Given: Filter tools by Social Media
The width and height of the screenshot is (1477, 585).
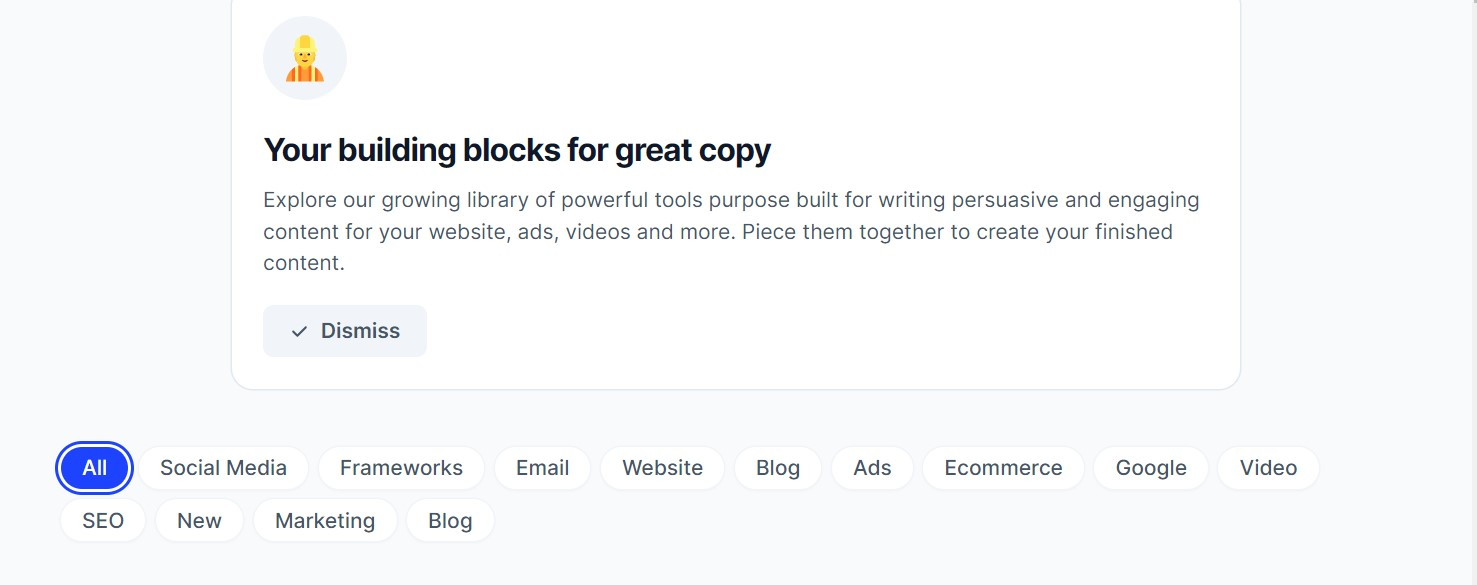Looking at the screenshot, I should click(x=223, y=468).
